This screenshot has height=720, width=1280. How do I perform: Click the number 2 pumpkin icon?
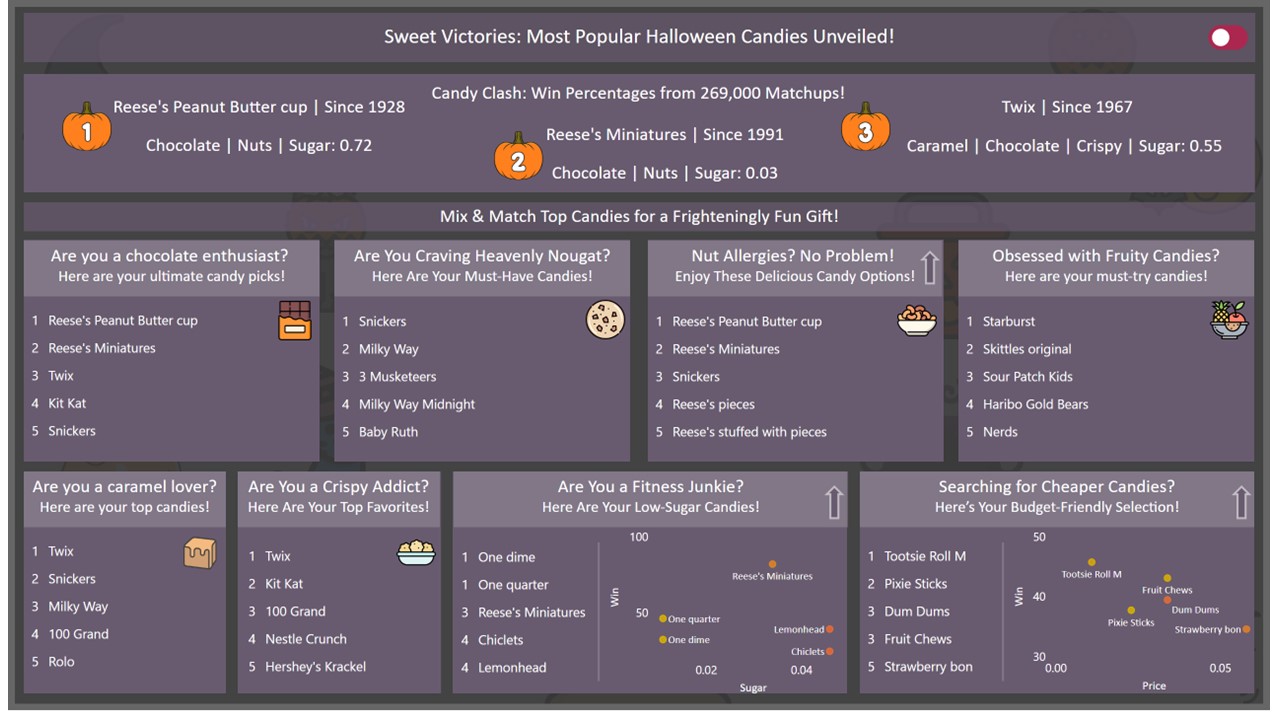tap(518, 156)
